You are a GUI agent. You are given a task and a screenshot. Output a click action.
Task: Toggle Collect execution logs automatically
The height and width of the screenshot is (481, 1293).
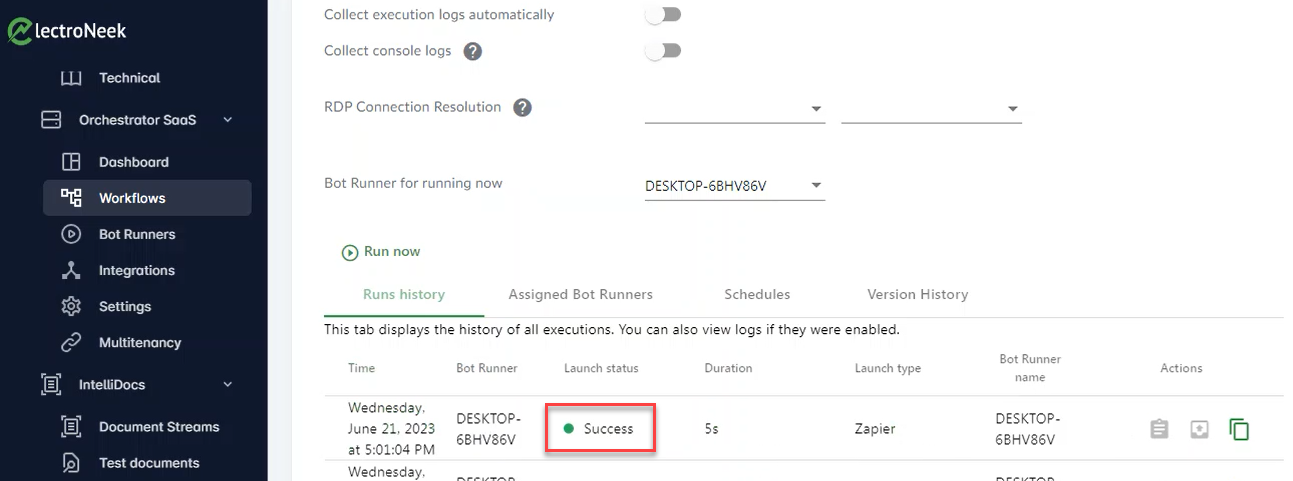pos(663,15)
